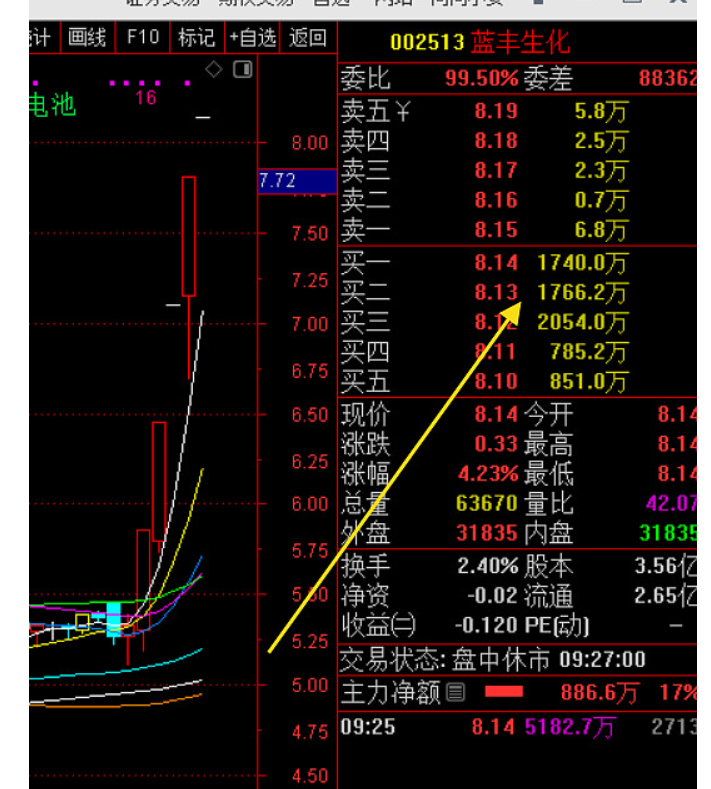Click the 涨幅 value 4.23%
This screenshot has height=789, width=711.
488,474
